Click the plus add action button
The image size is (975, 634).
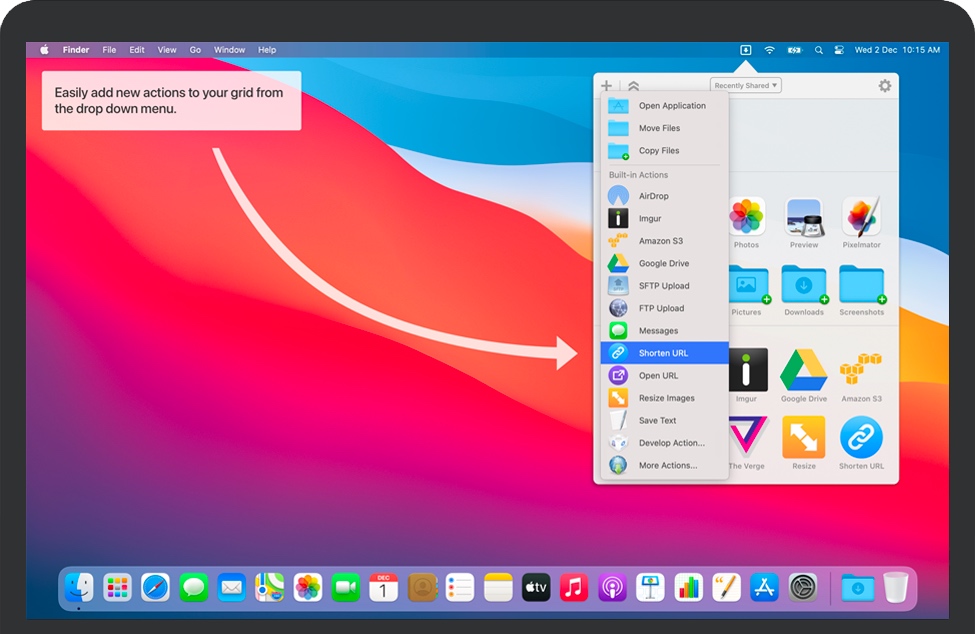click(607, 86)
